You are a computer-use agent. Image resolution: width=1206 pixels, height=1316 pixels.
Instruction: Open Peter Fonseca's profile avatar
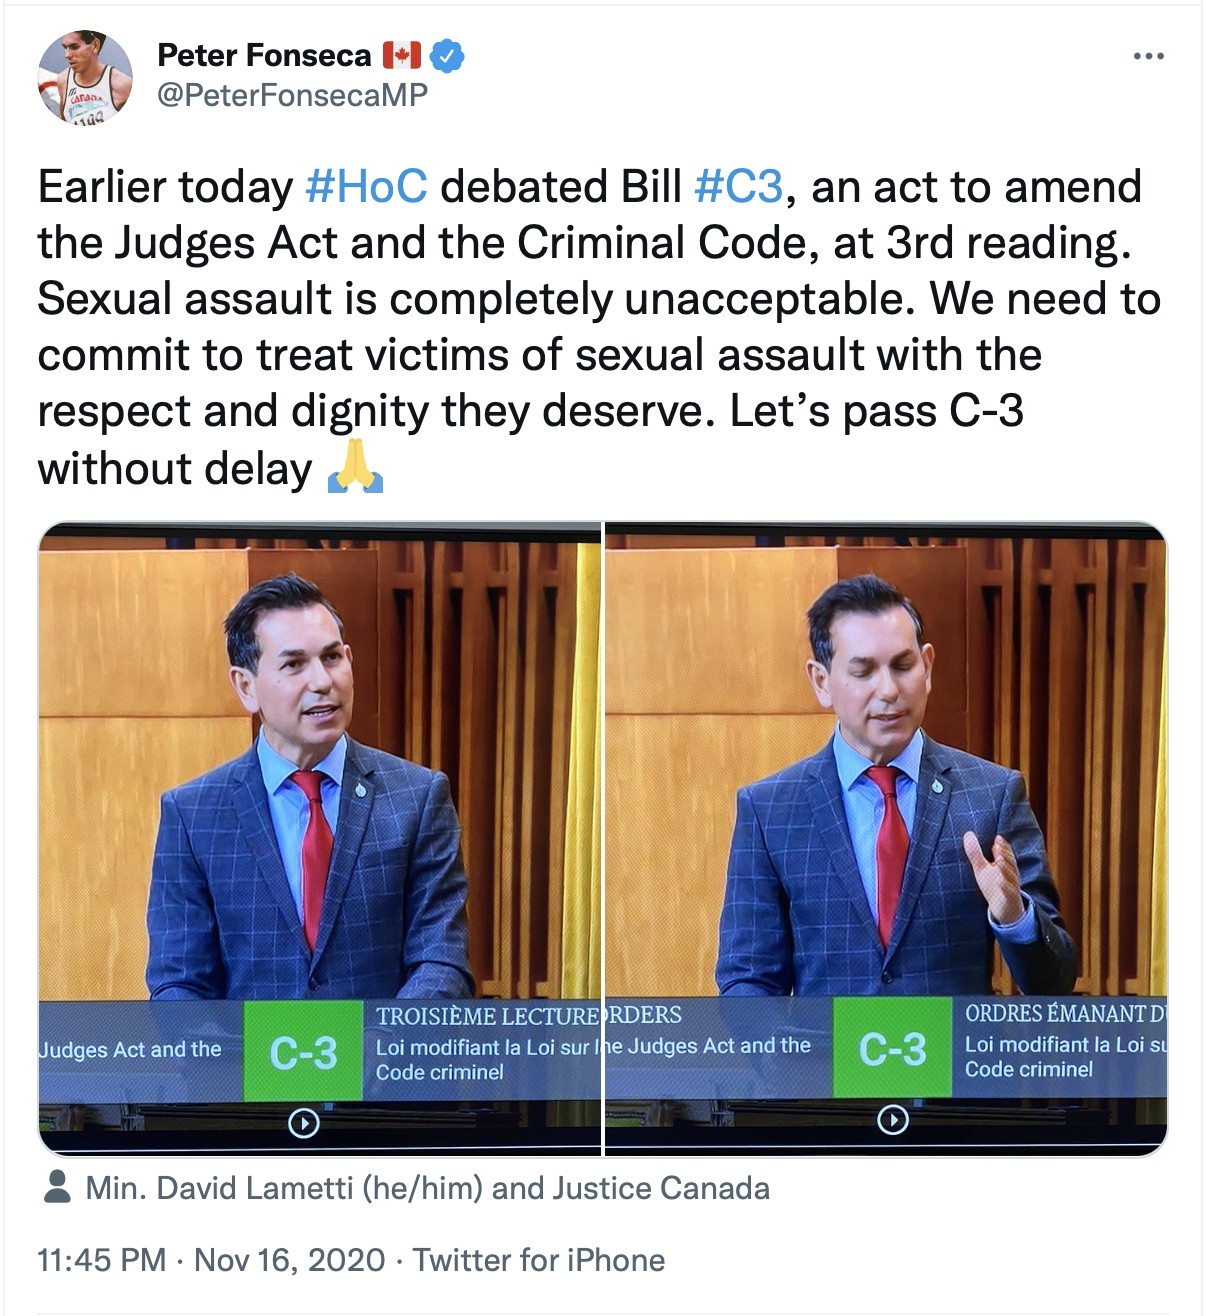(85, 77)
